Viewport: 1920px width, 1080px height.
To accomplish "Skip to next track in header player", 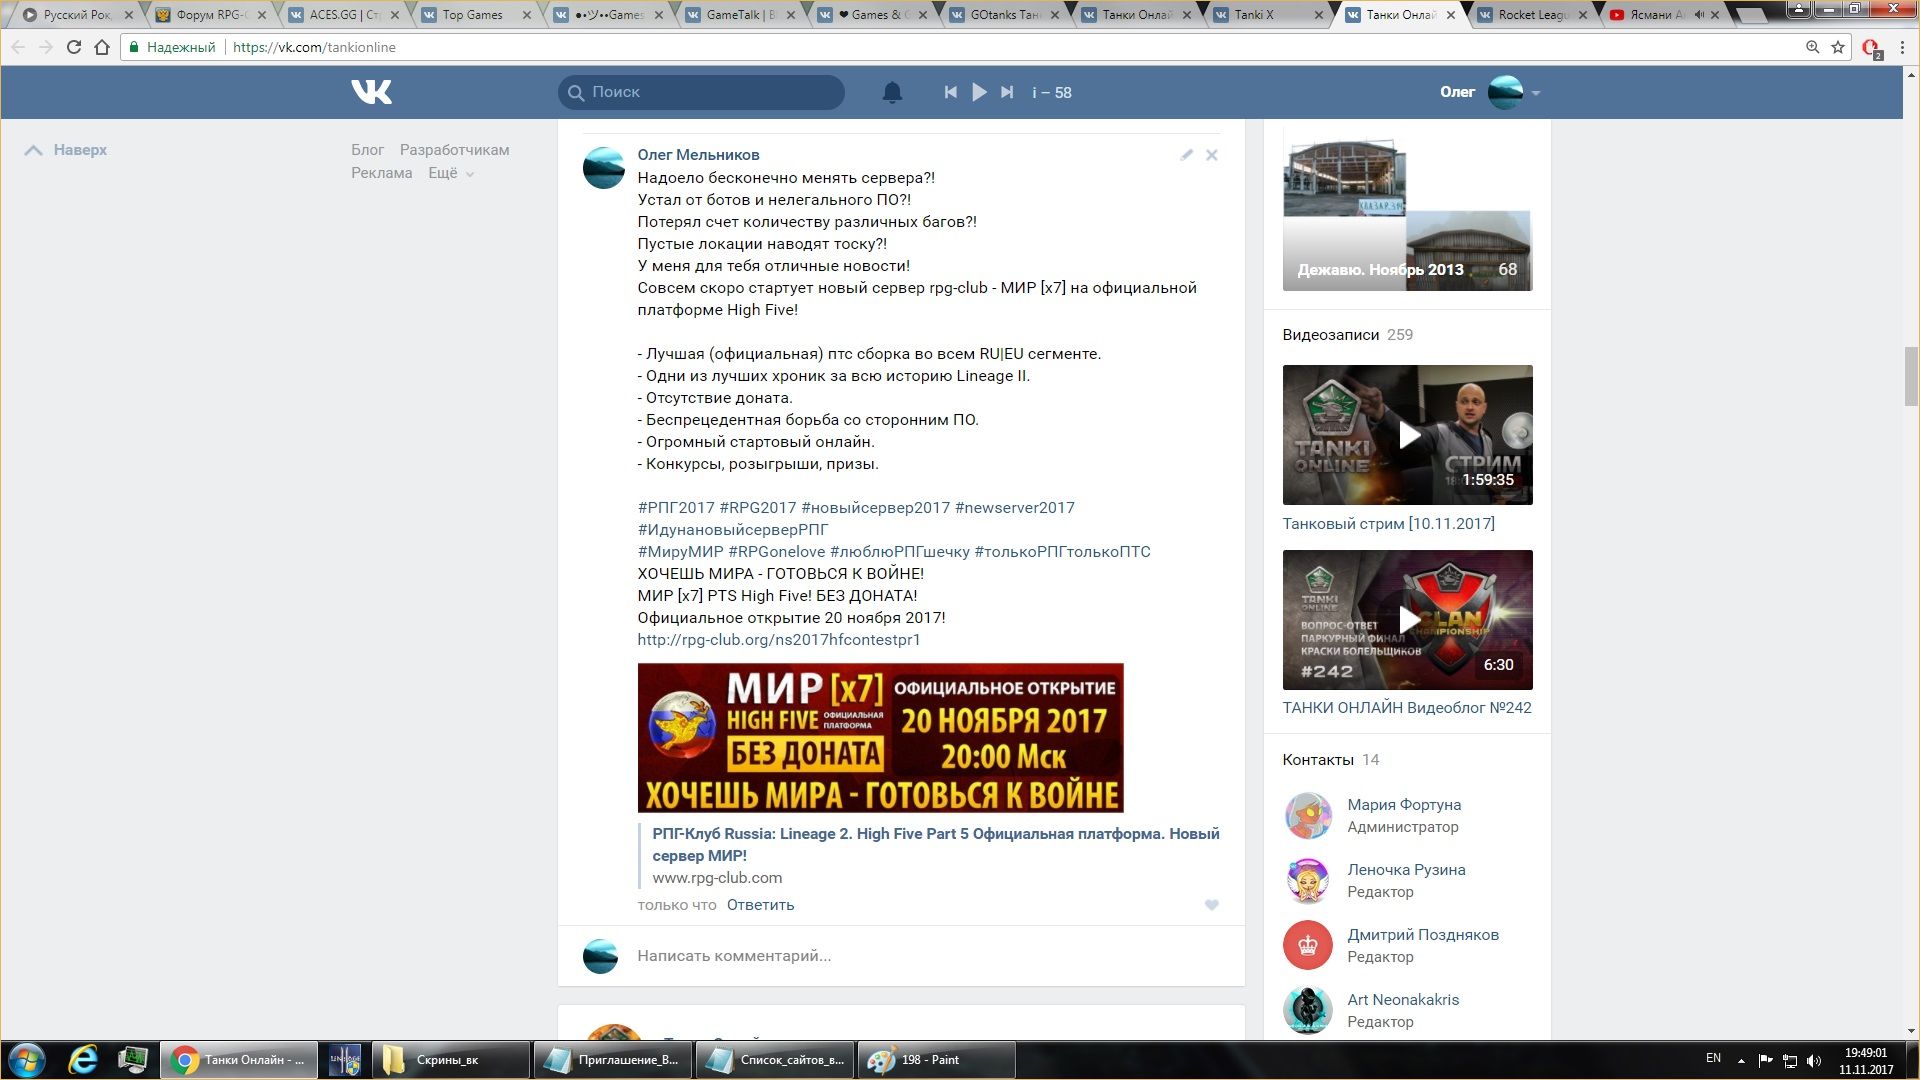I will 1007,92.
